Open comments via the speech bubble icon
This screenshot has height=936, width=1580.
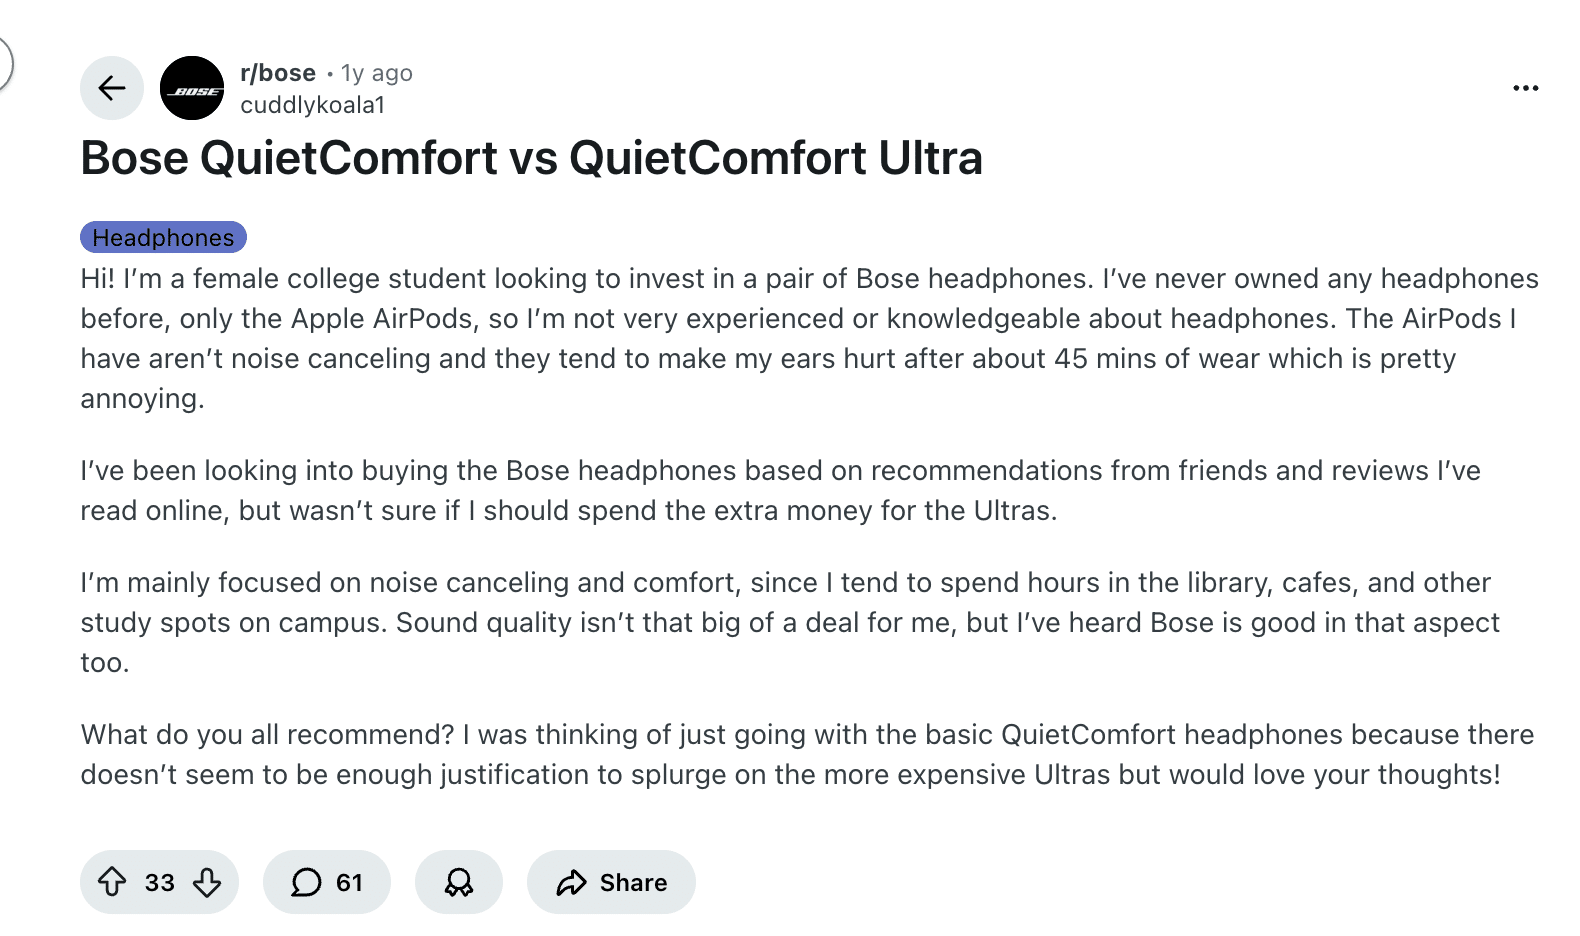click(x=305, y=882)
